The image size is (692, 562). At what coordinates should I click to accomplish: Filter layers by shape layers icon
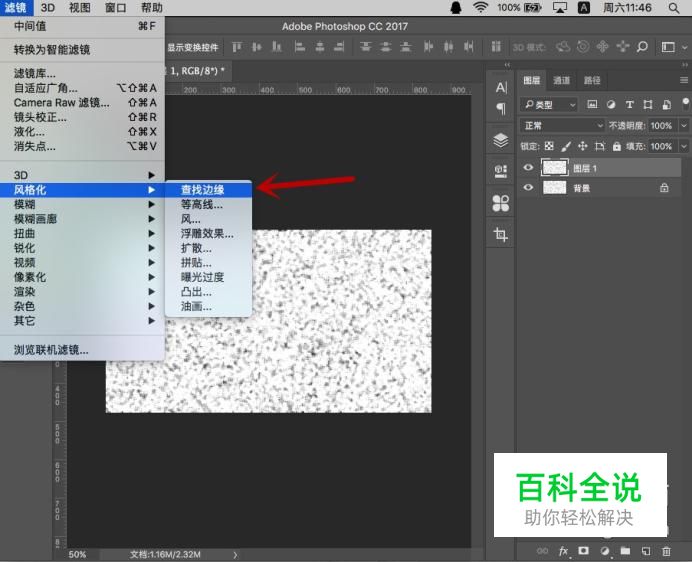pos(648,105)
